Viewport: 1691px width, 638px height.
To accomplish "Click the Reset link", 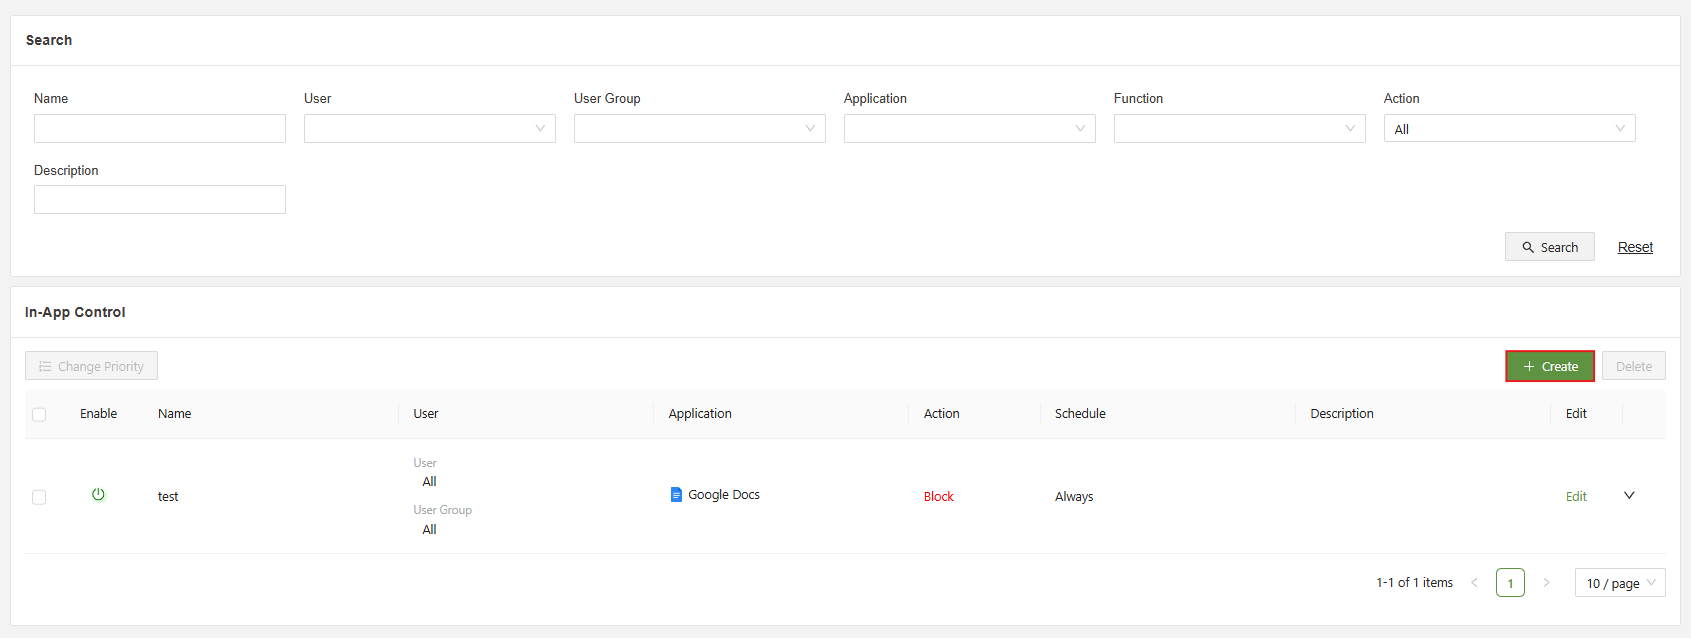I will [1635, 247].
